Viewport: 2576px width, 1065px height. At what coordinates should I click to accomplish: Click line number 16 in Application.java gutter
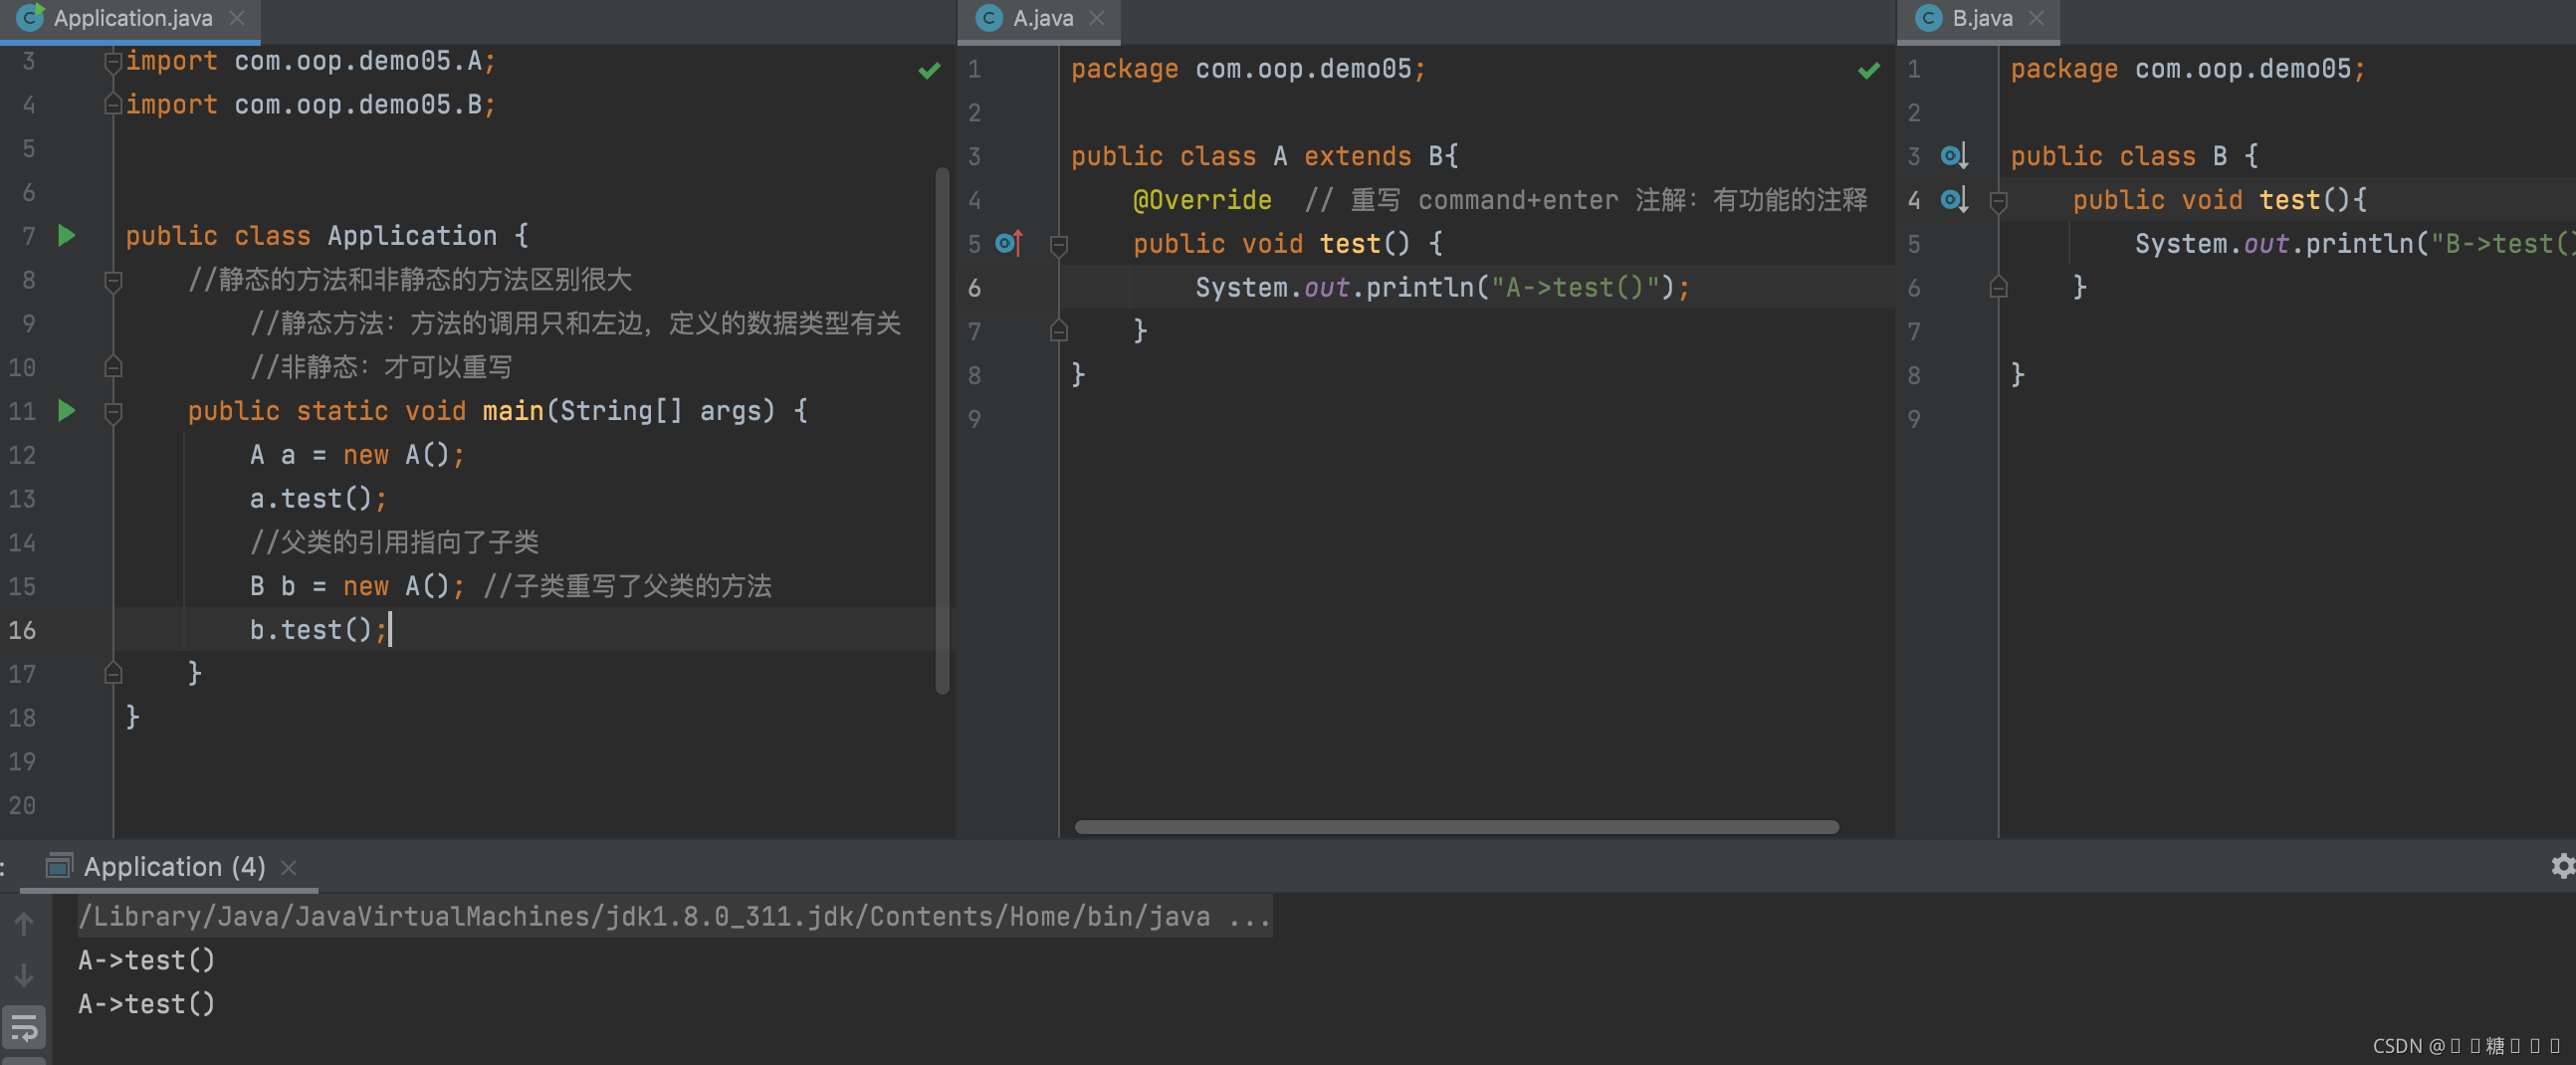pos(22,630)
